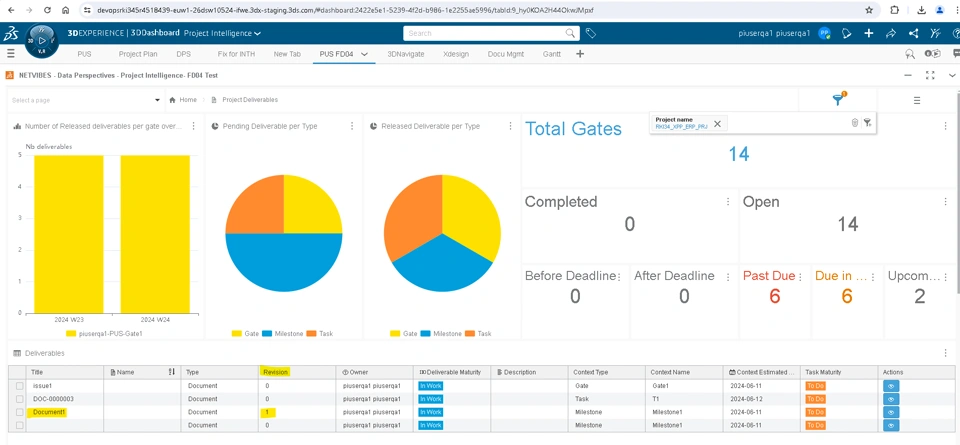
Task: Open the Select a page dropdown
Action: pyautogui.click(x=86, y=100)
